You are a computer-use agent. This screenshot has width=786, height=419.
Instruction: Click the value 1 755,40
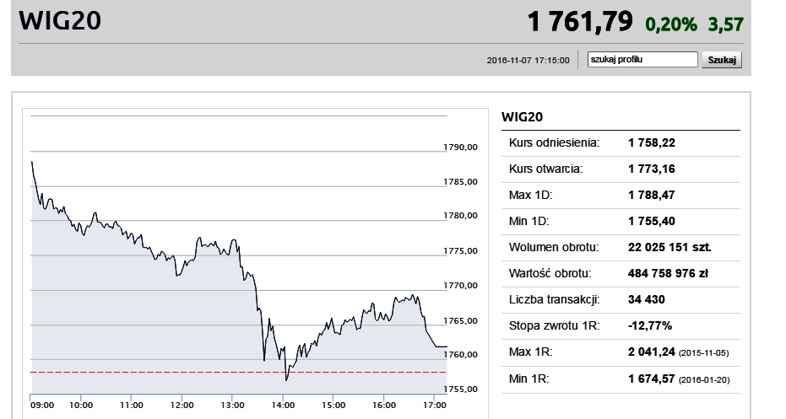tap(651, 221)
